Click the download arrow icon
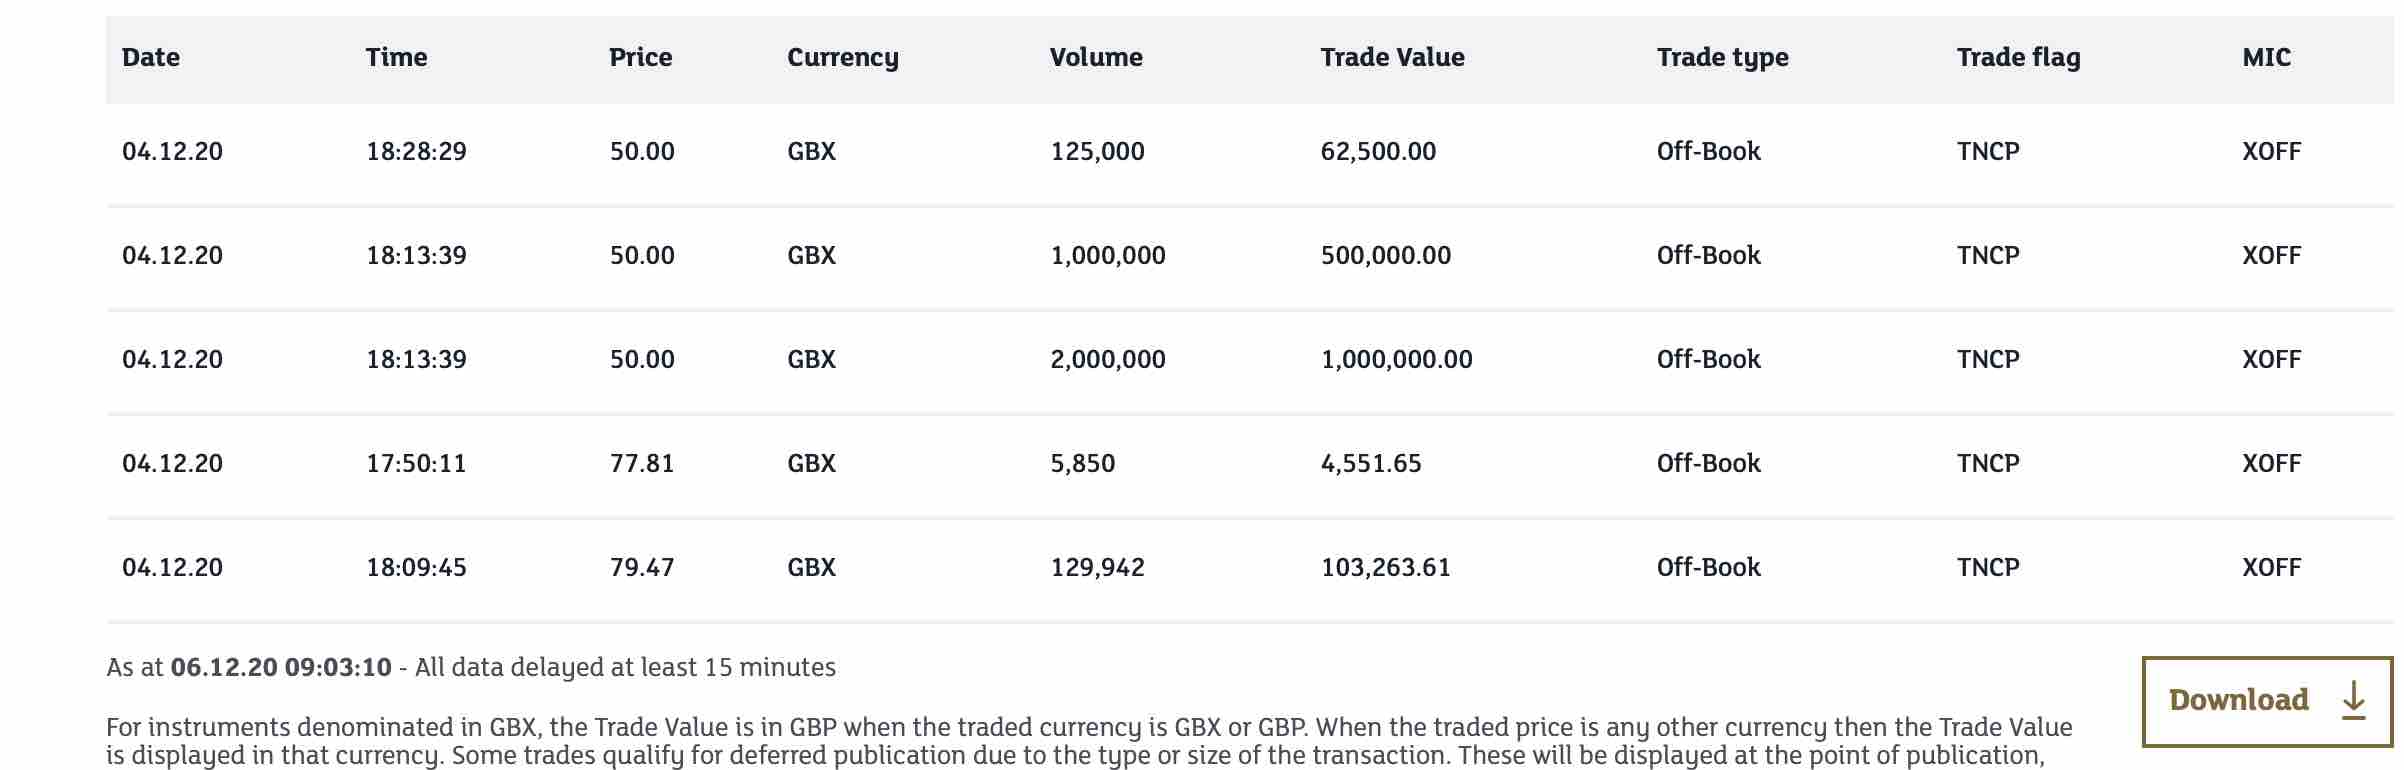Image resolution: width=2404 pixels, height=770 pixels. 2354,700
